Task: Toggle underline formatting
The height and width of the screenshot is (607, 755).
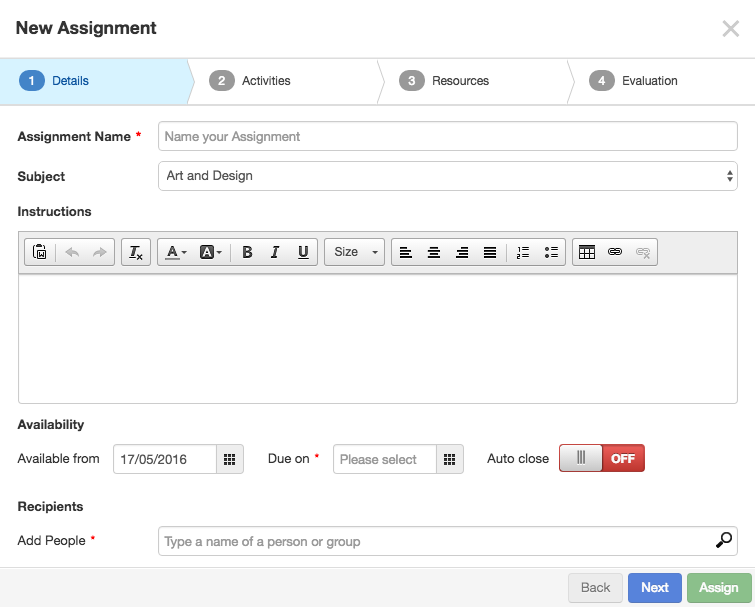Action: pyautogui.click(x=303, y=252)
